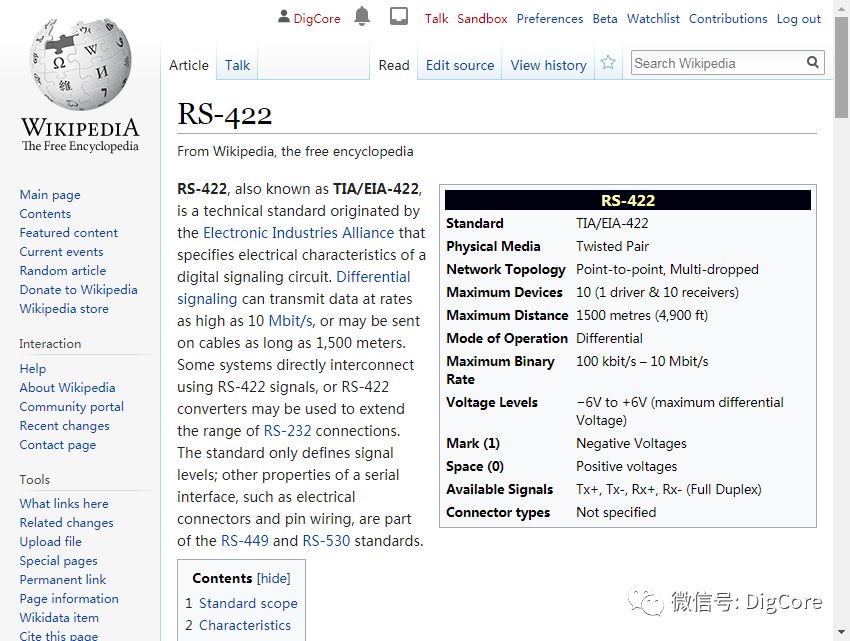
Task: Open the notices inbox tray icon
Action: tap(399, 17)
